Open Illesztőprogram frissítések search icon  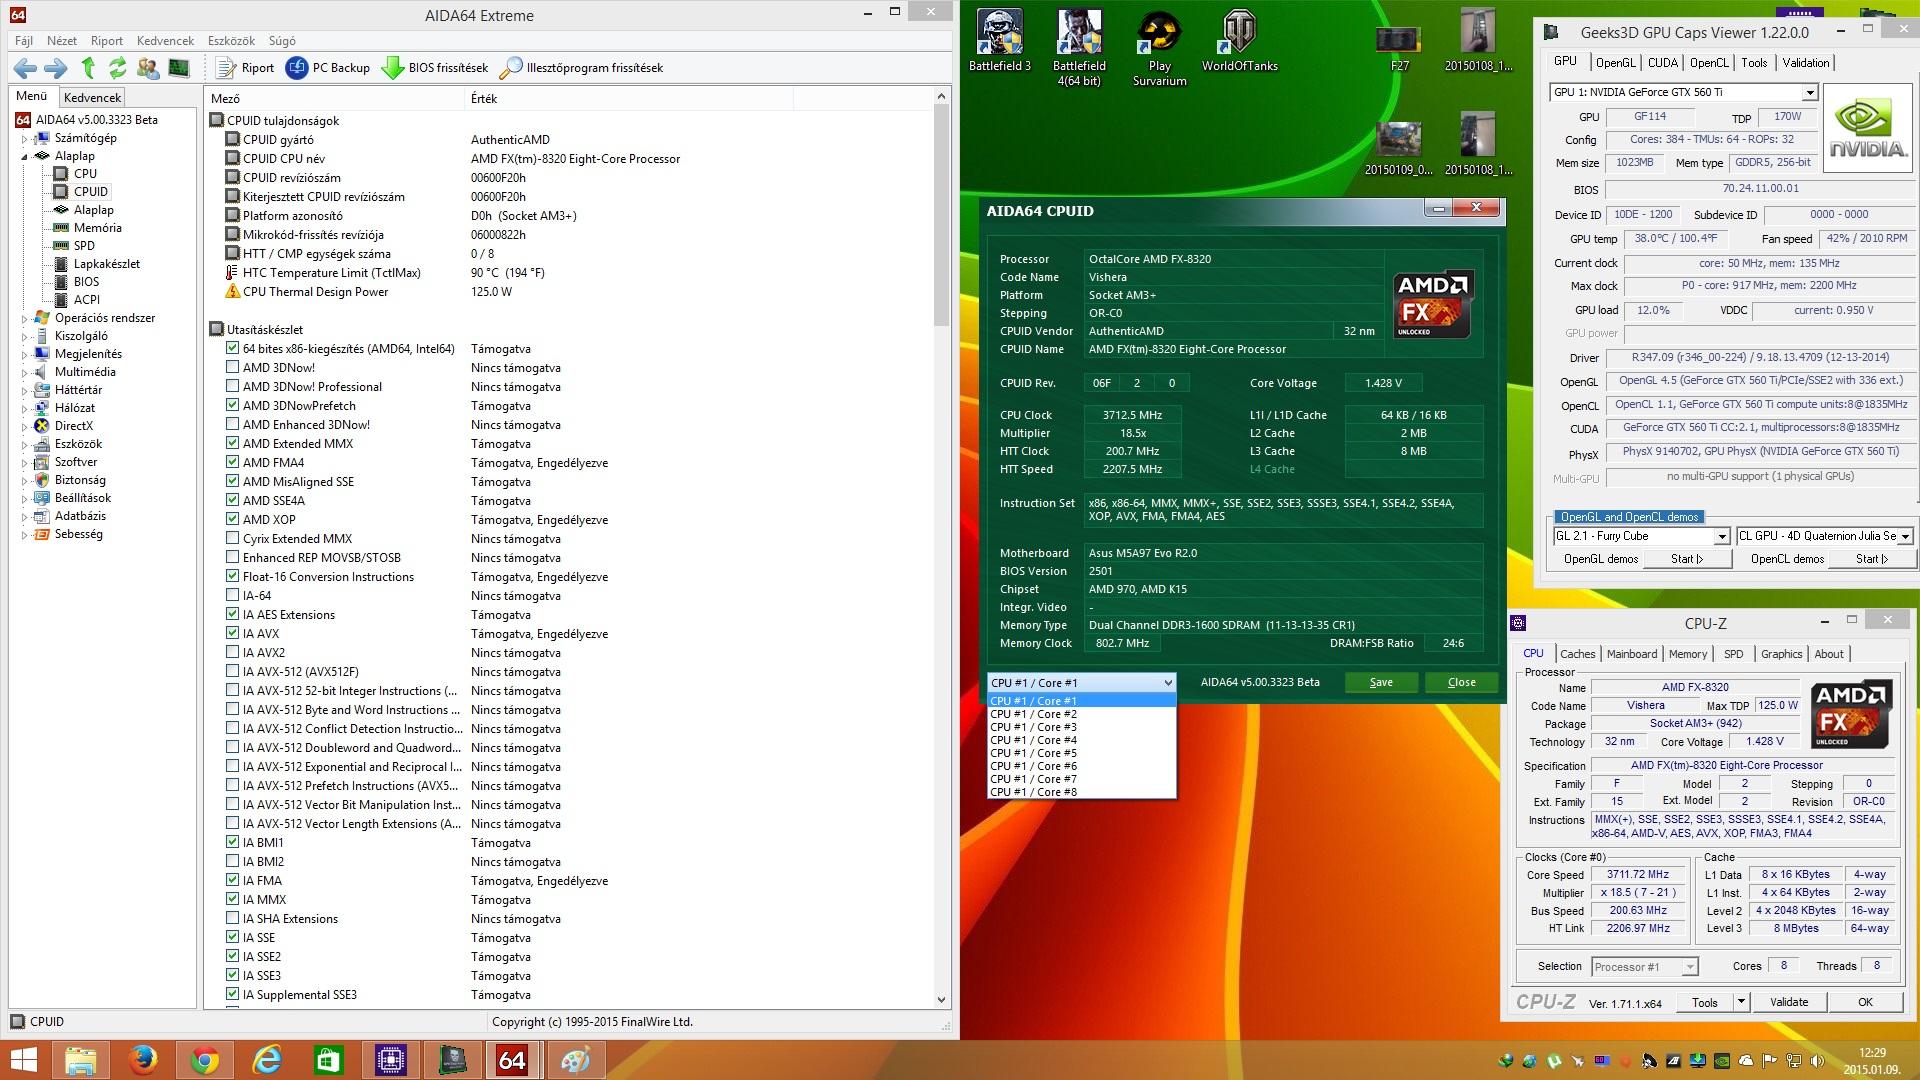click(511, 68)
